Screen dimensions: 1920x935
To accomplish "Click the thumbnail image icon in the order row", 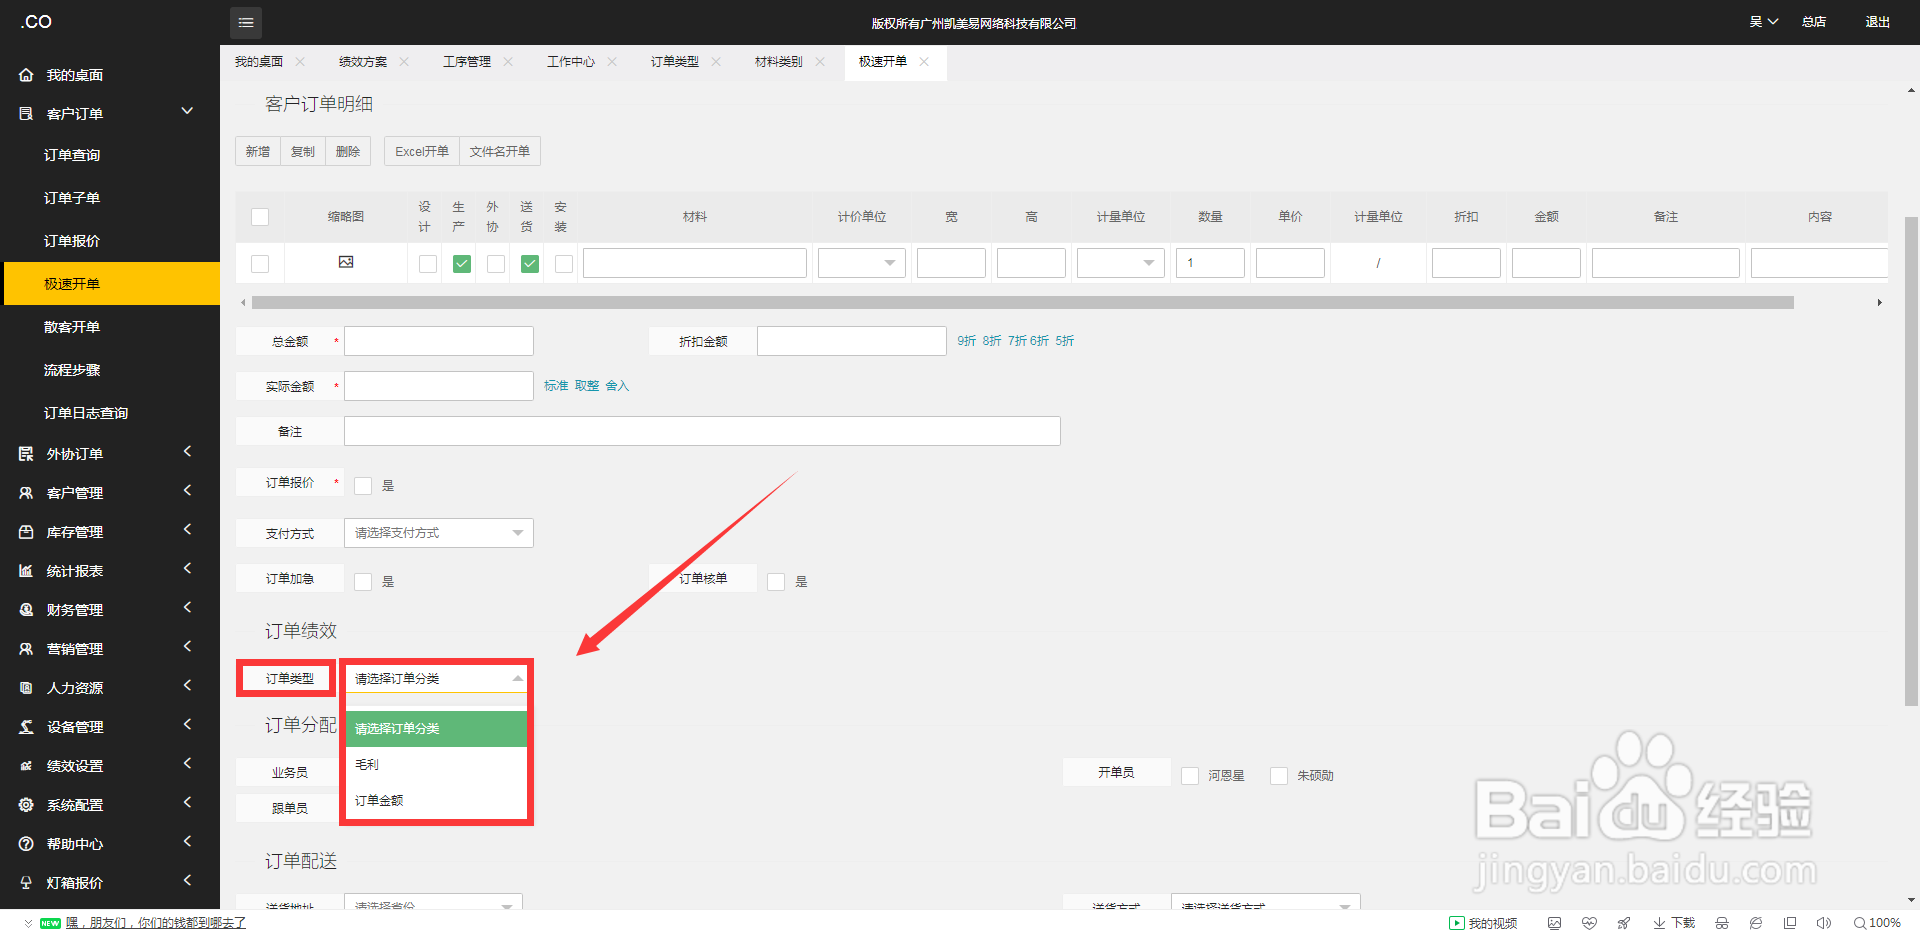I will point(346,262).
